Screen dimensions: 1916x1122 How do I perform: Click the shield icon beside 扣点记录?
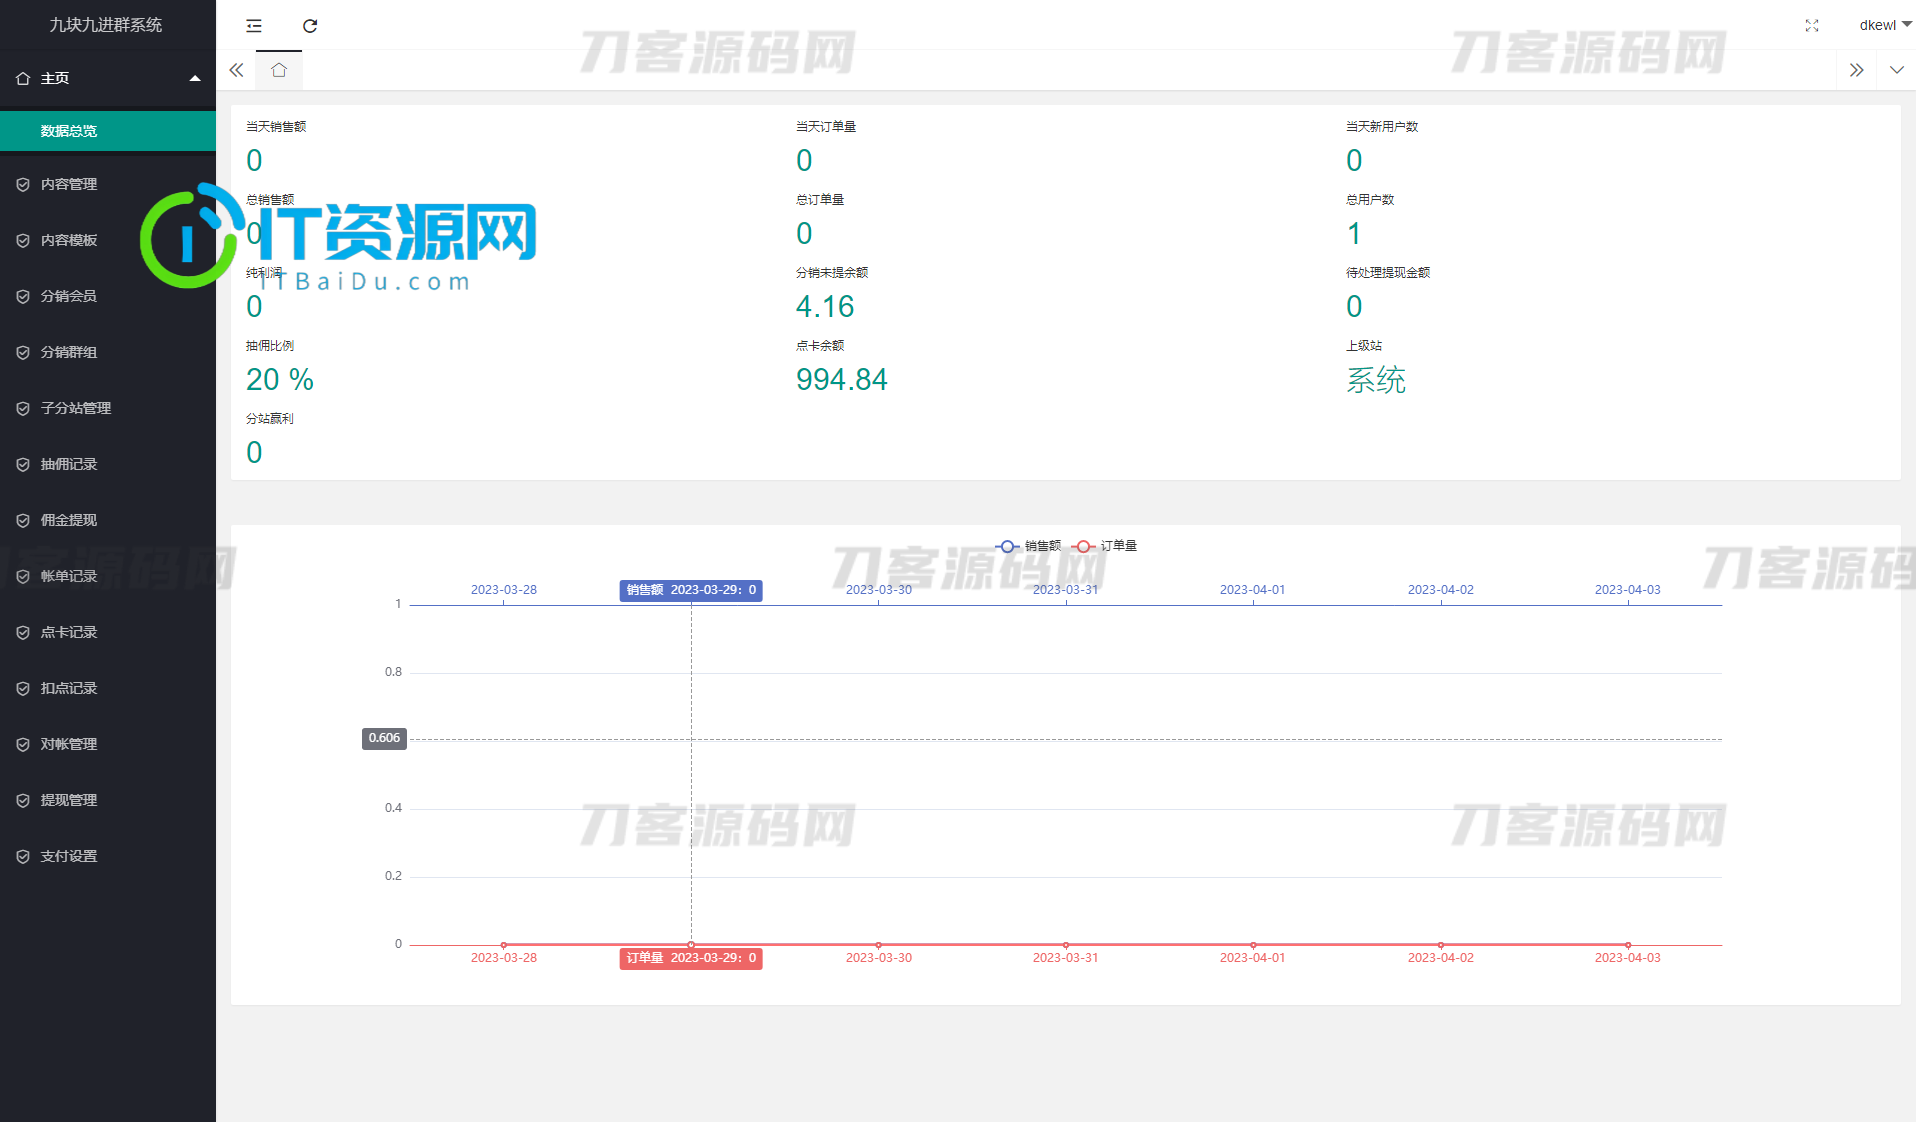click(x=23, y=688)
